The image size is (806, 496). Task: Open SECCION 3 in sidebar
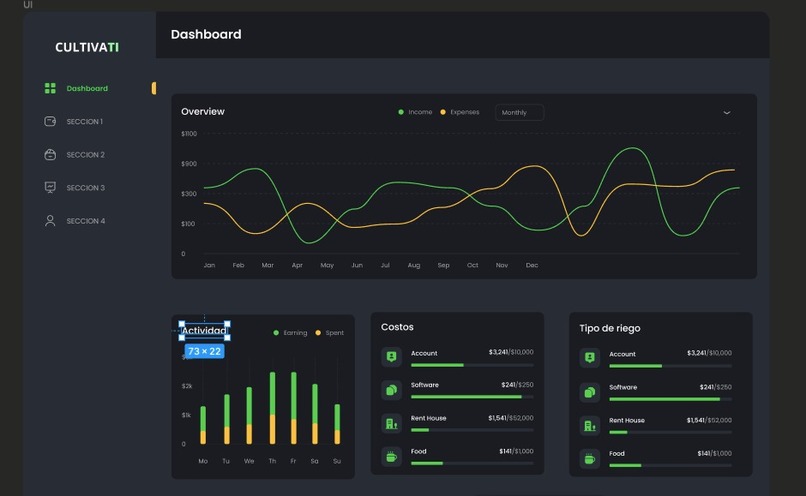(x=85, y=188)
